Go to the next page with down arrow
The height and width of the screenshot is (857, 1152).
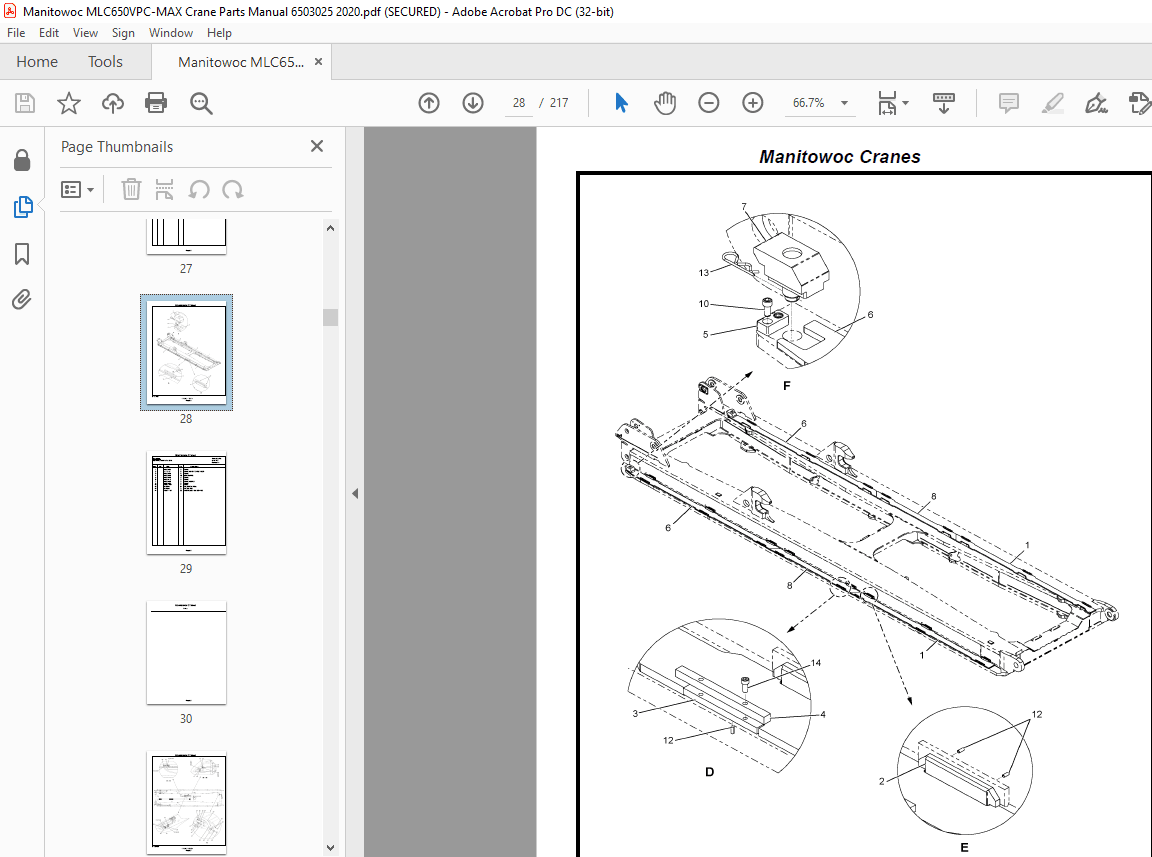tap(472, 102)
